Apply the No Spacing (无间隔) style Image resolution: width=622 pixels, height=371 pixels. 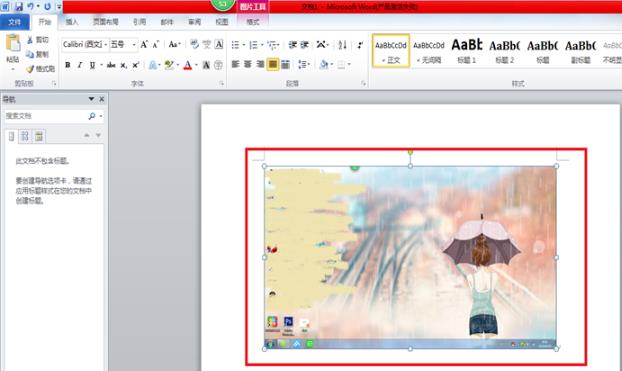tap(429, 51)
